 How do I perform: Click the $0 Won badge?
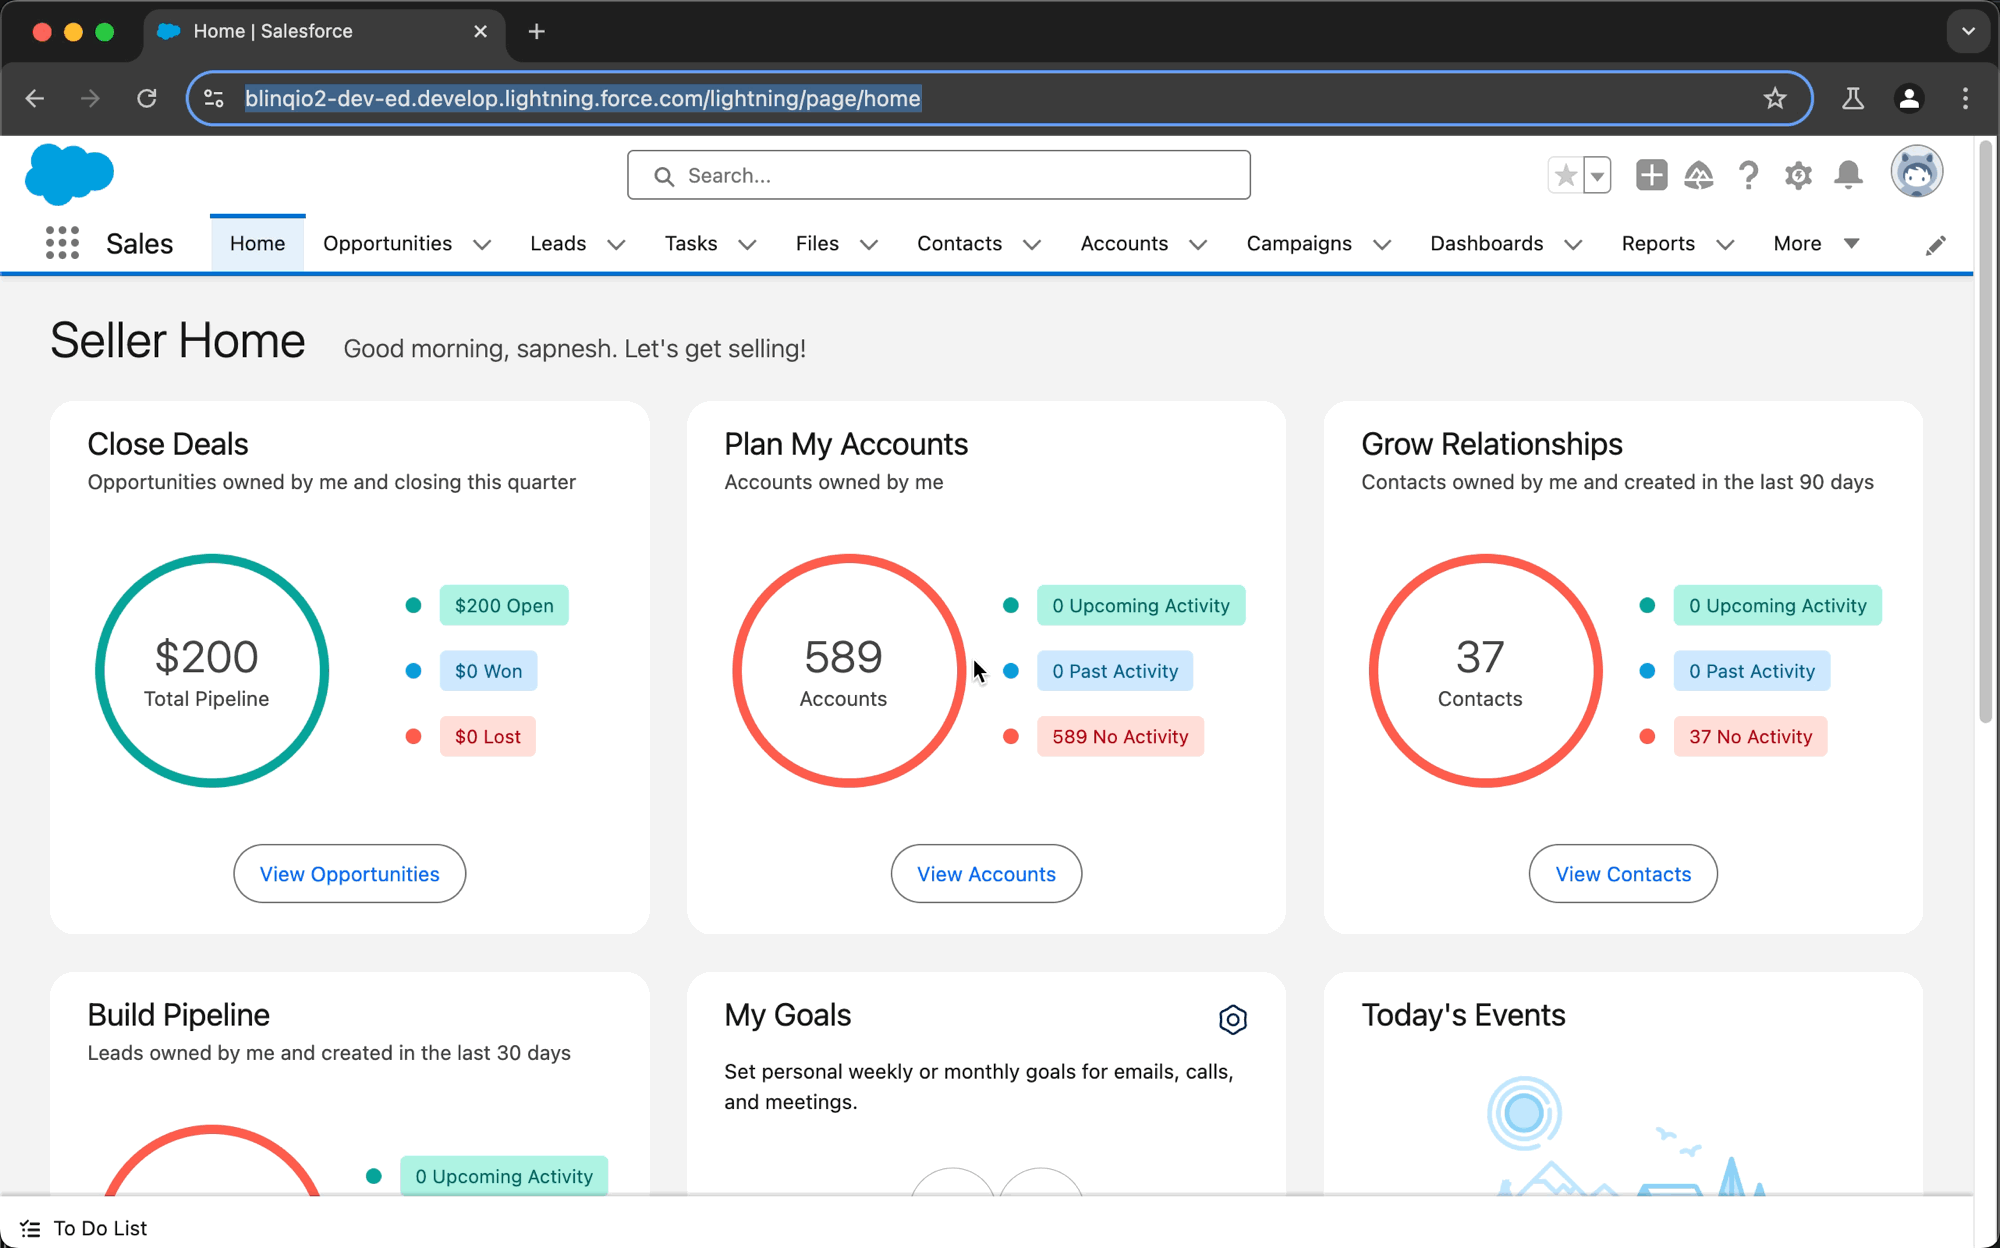(488, 671)
